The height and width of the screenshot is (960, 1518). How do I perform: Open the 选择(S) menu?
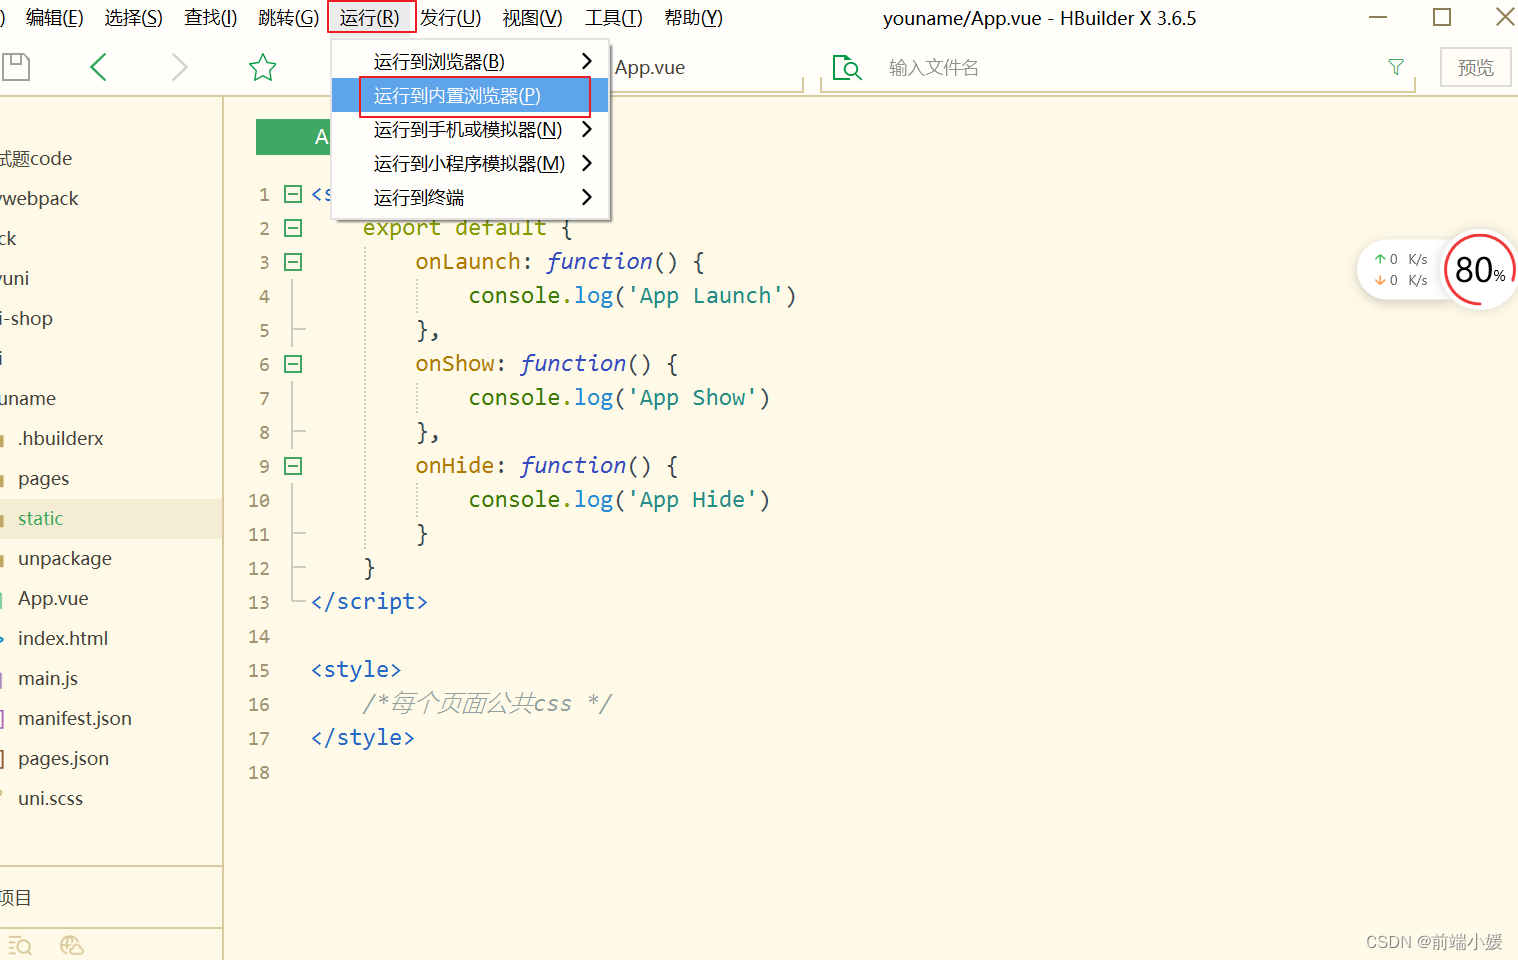(x=134, y=18)
